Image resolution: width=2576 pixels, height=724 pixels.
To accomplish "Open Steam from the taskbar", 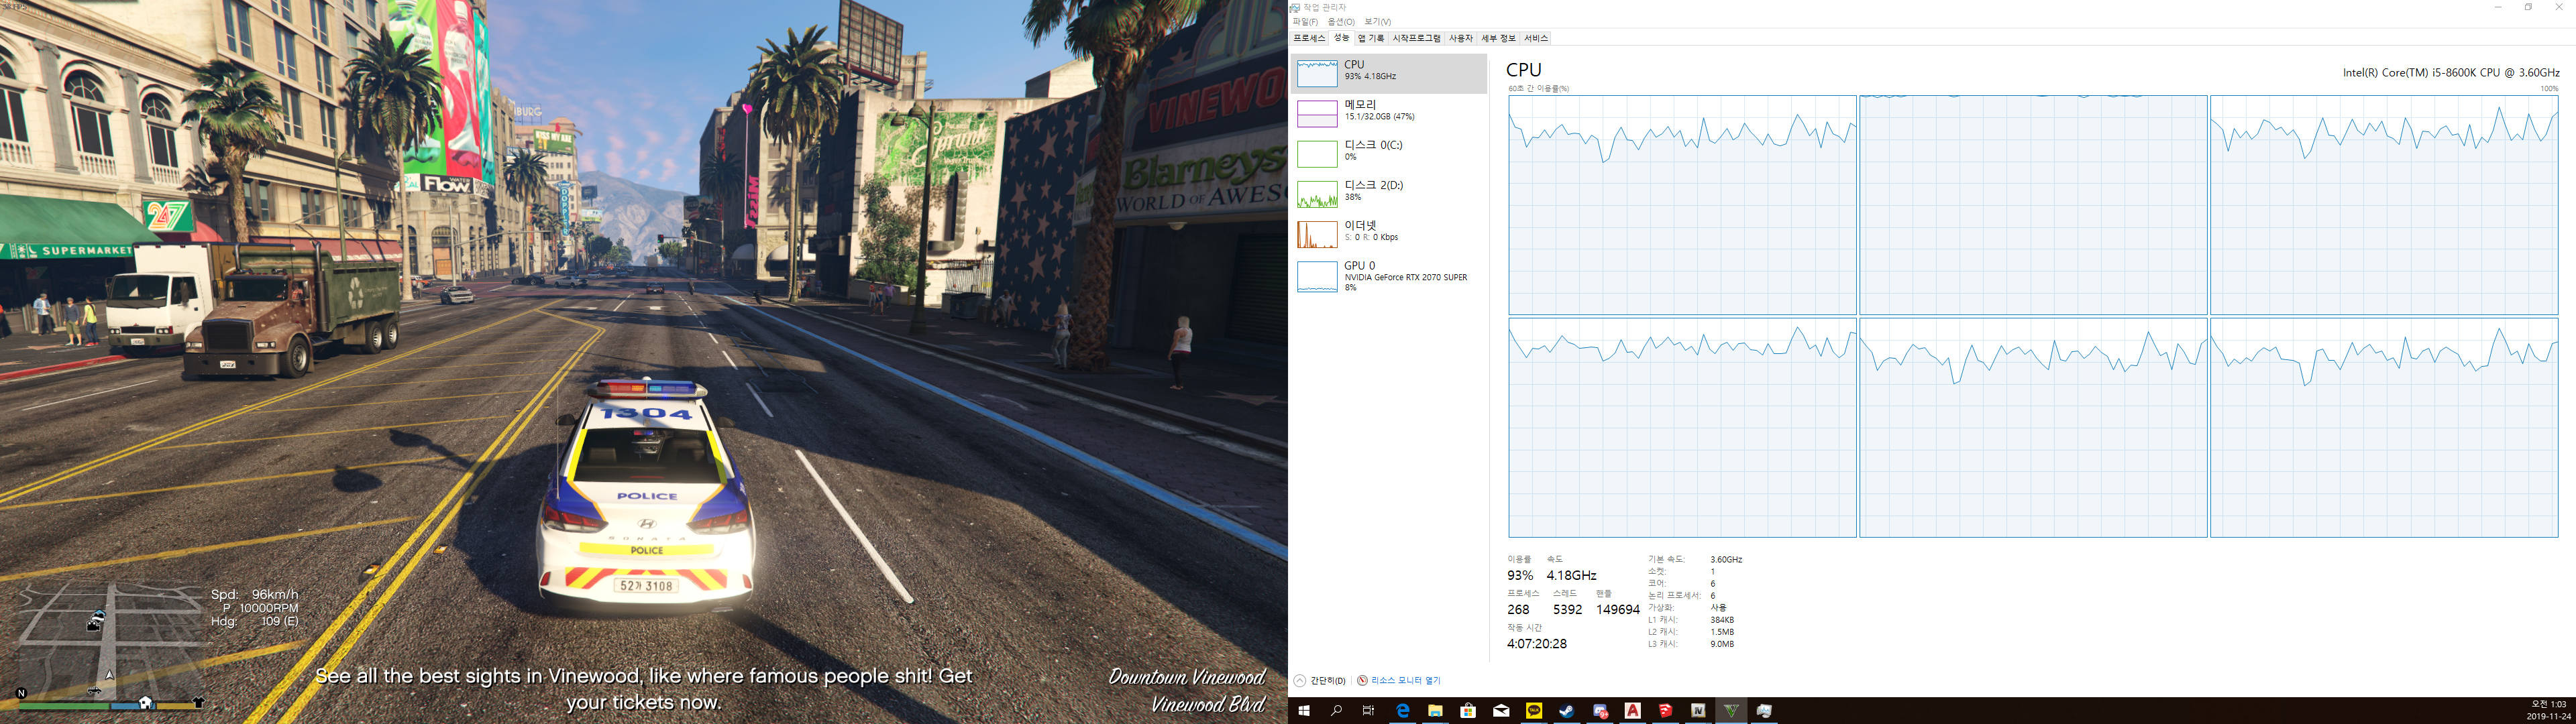I will (x=1567, y=711).
